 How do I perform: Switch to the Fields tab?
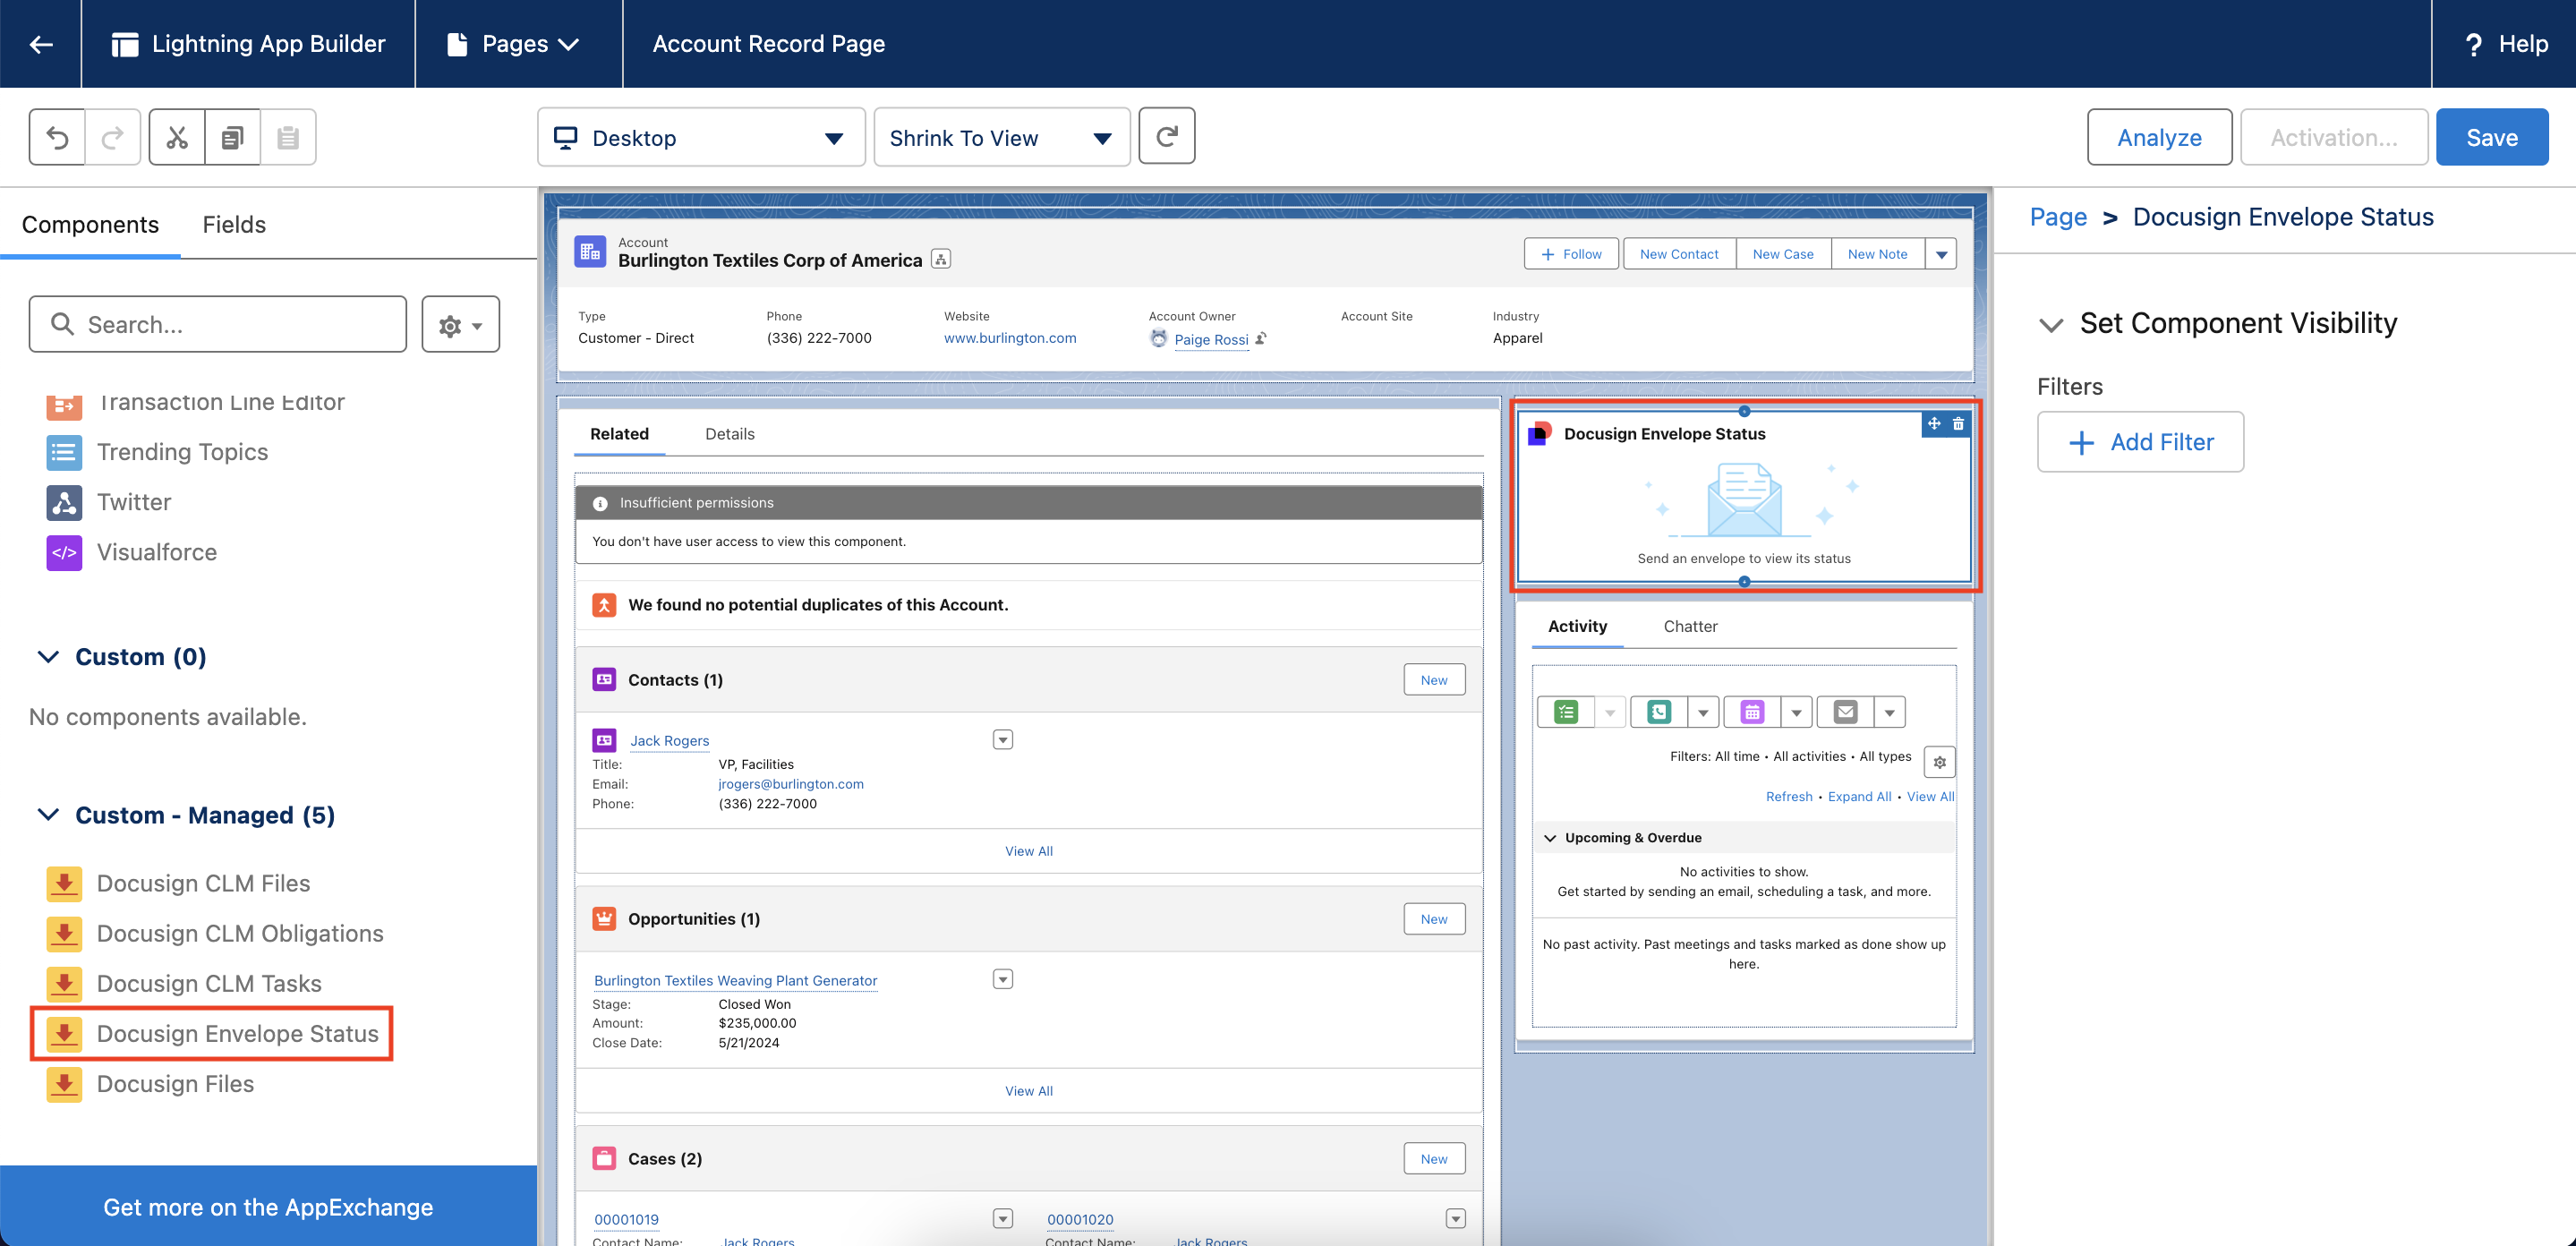point(233,224)
